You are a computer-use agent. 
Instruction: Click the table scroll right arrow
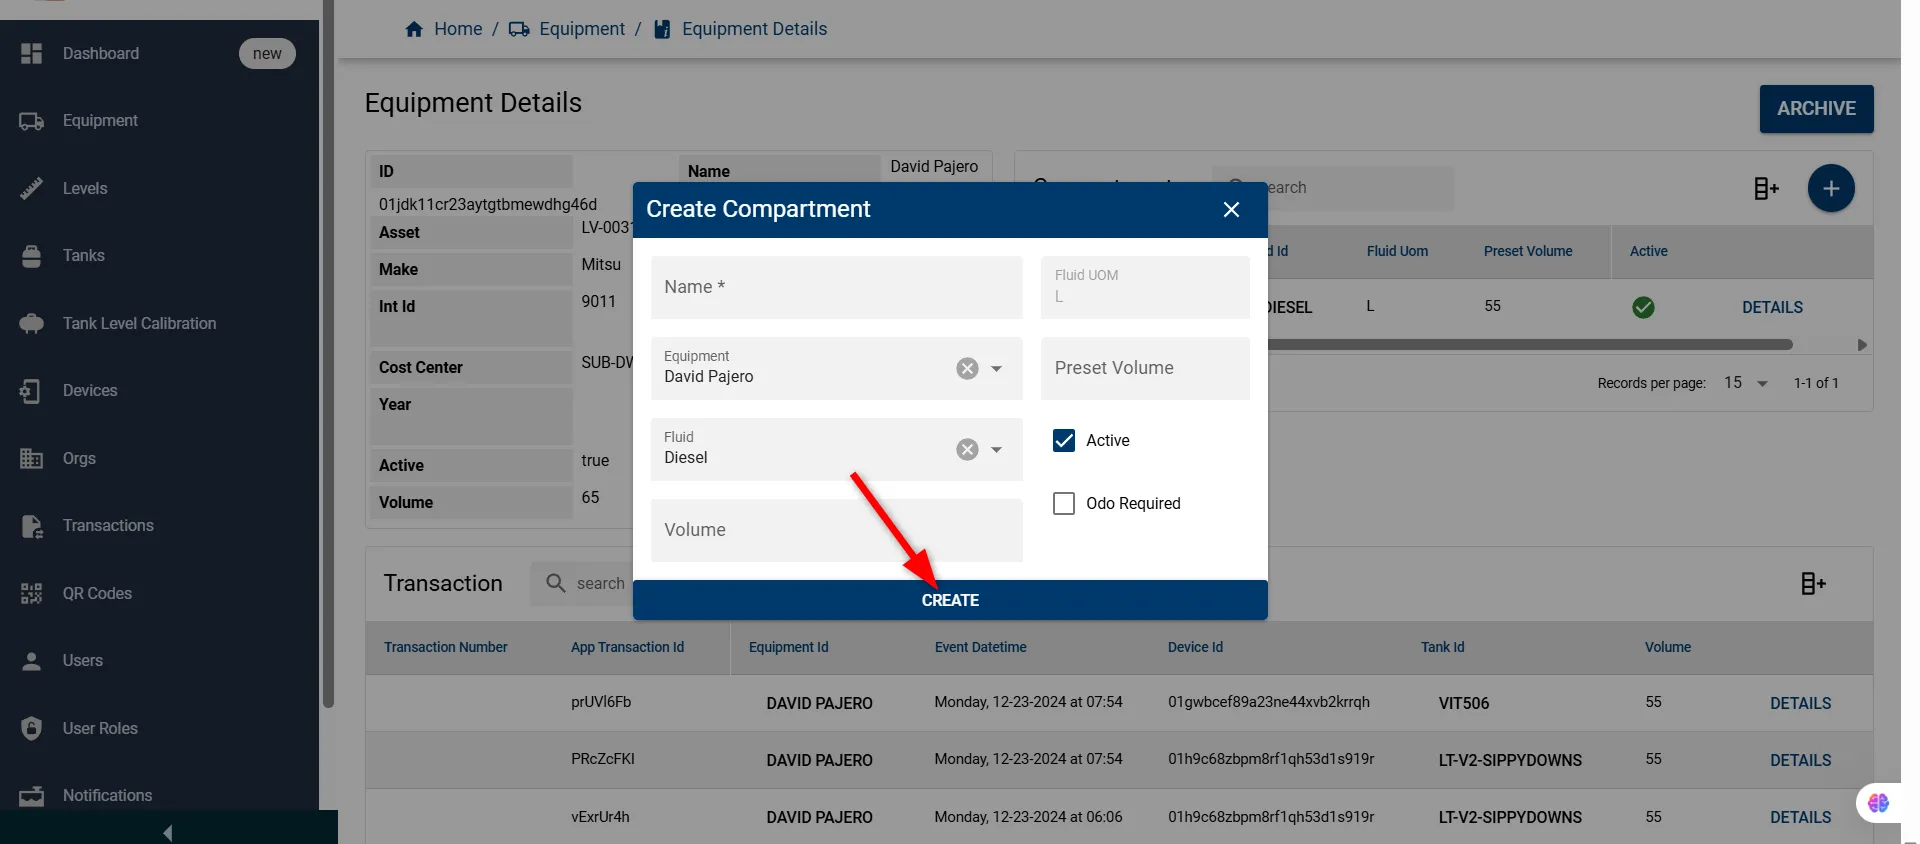pyautogui.click(x=1861, y=345)
